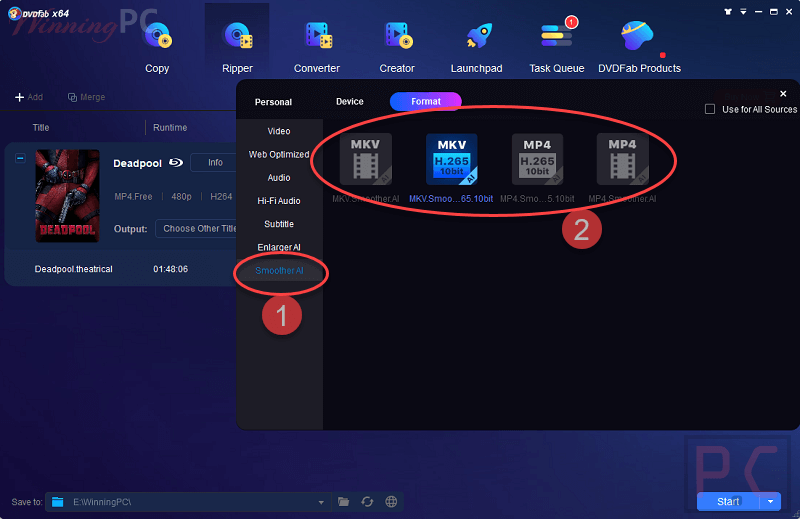Open the Creator module

(397, 48)
